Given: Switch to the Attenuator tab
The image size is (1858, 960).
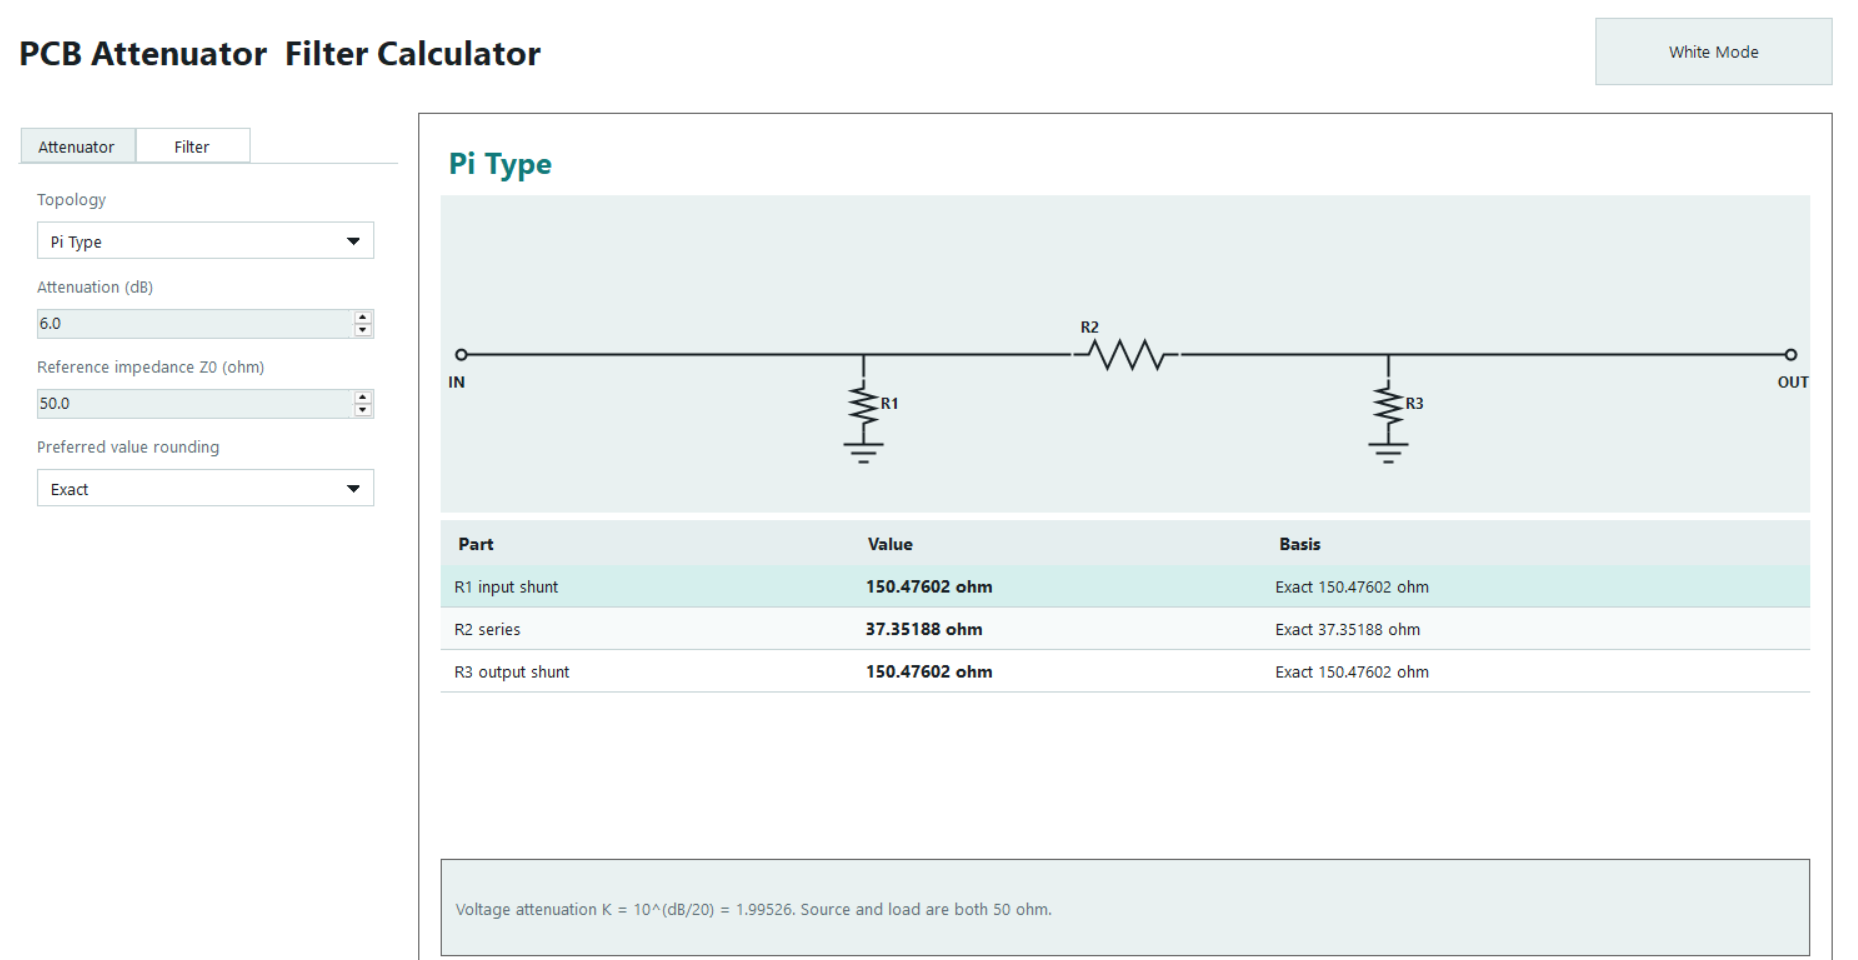Looking at the screenshot, I should coord(77,146).
